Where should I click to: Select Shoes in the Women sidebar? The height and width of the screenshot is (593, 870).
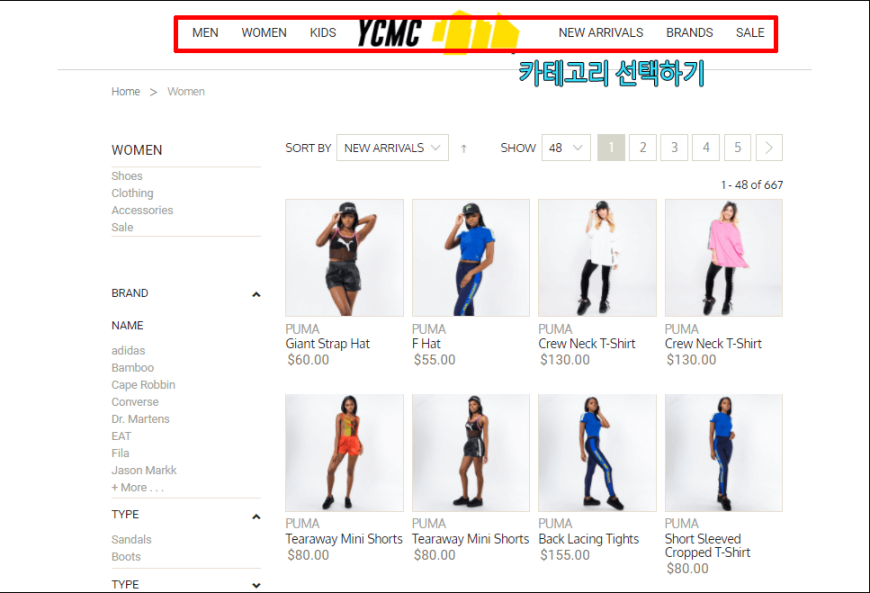(x=127, y=176)
